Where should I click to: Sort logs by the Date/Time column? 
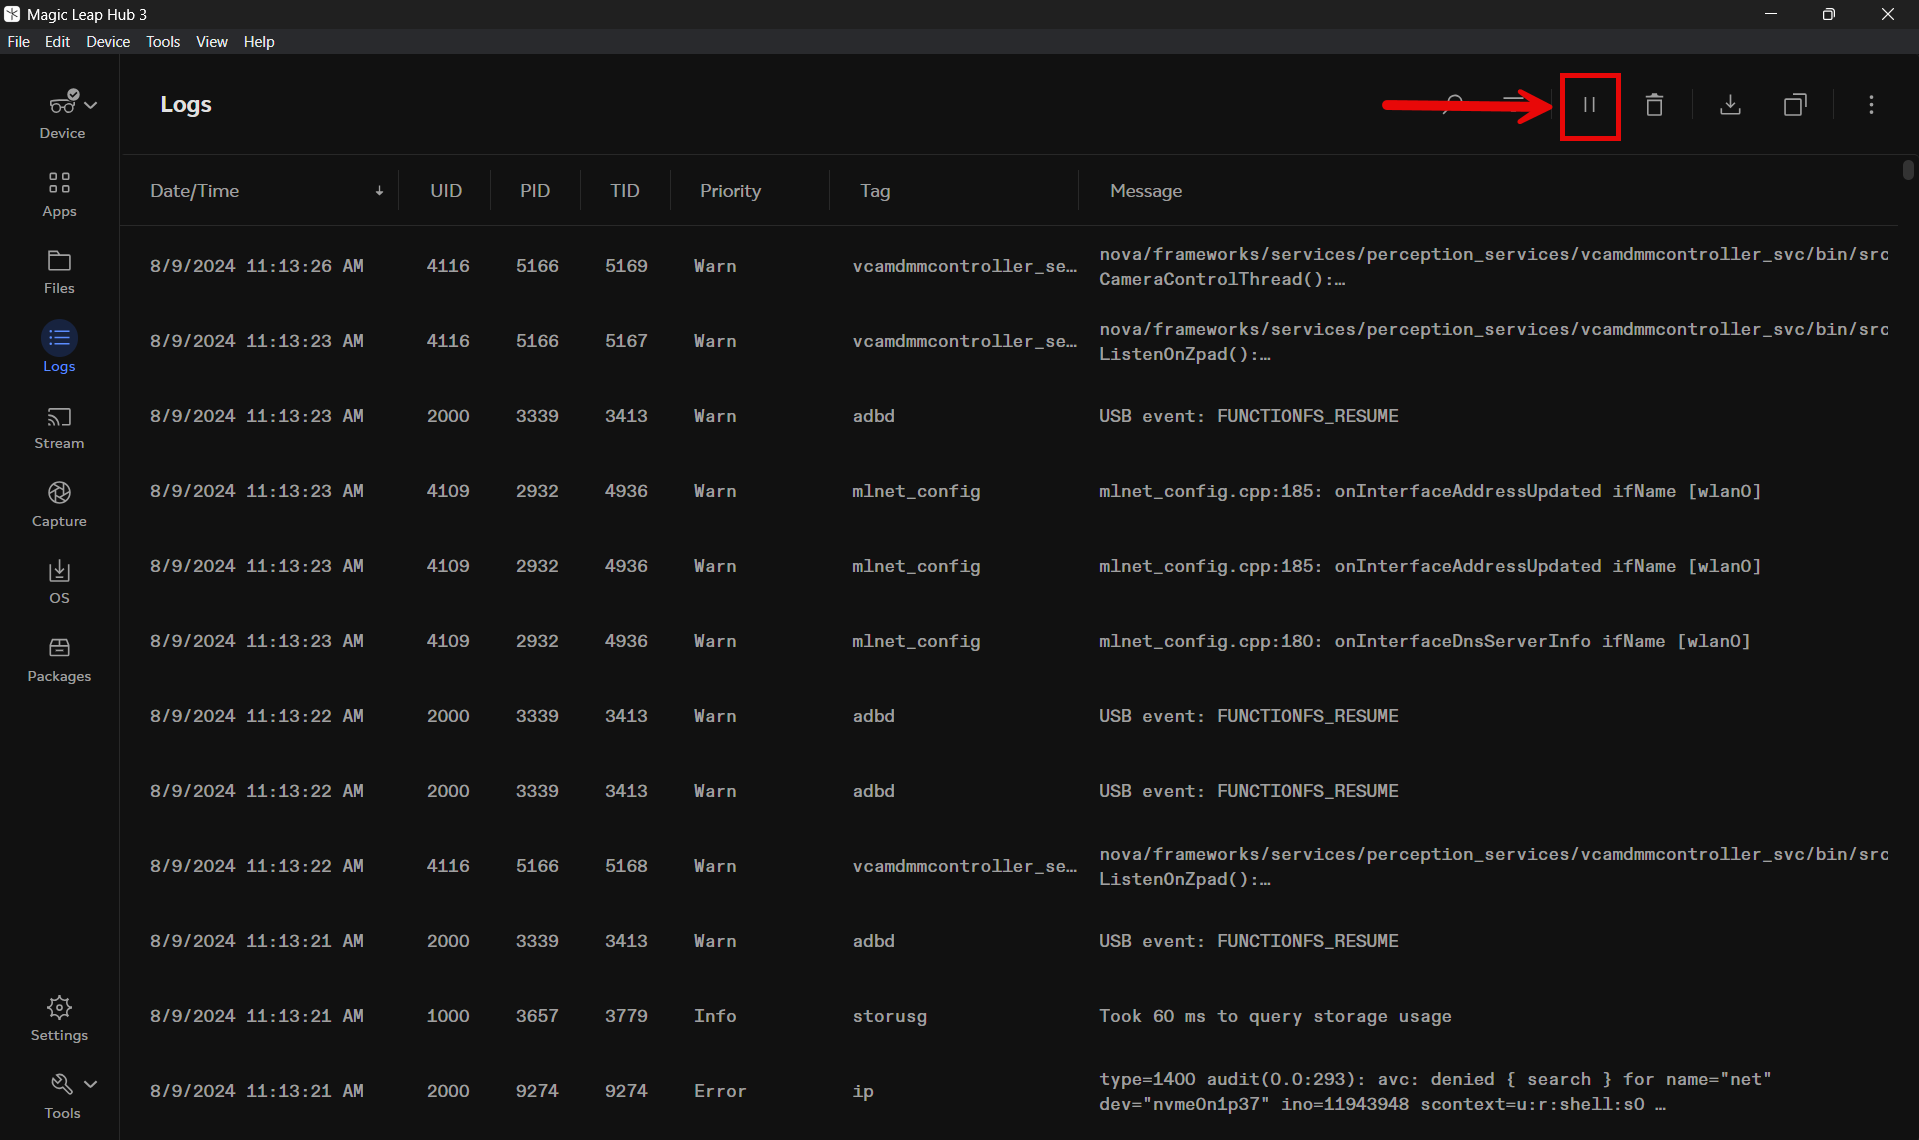[x=194, y=190]
